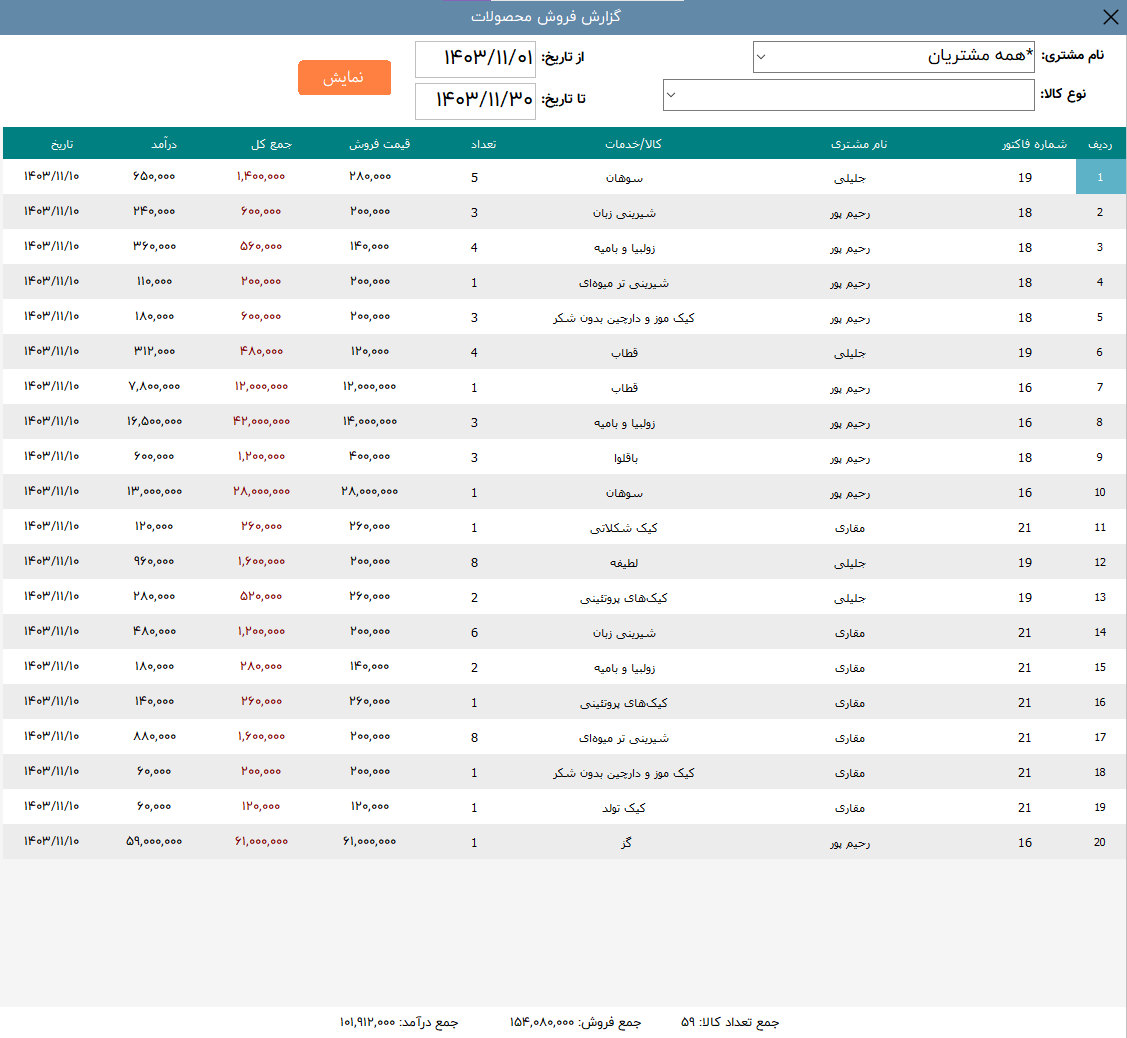
Task: Sort by تعداد column header
Action: [483, 144]
